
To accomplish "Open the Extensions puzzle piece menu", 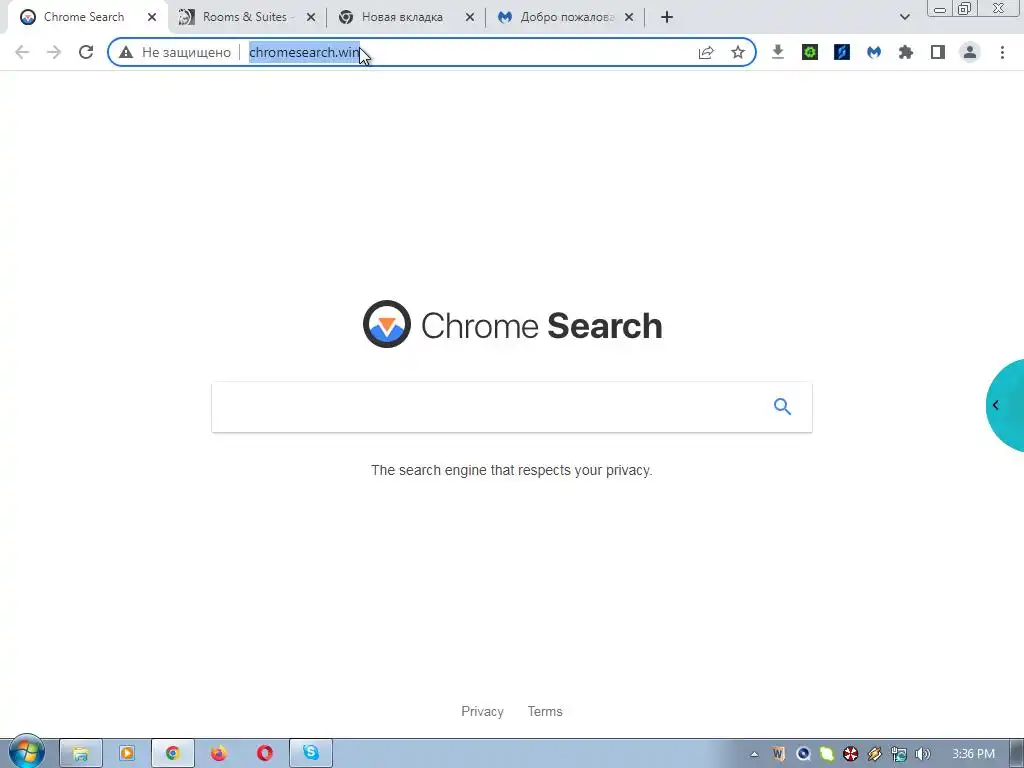I will click(906, 52).
